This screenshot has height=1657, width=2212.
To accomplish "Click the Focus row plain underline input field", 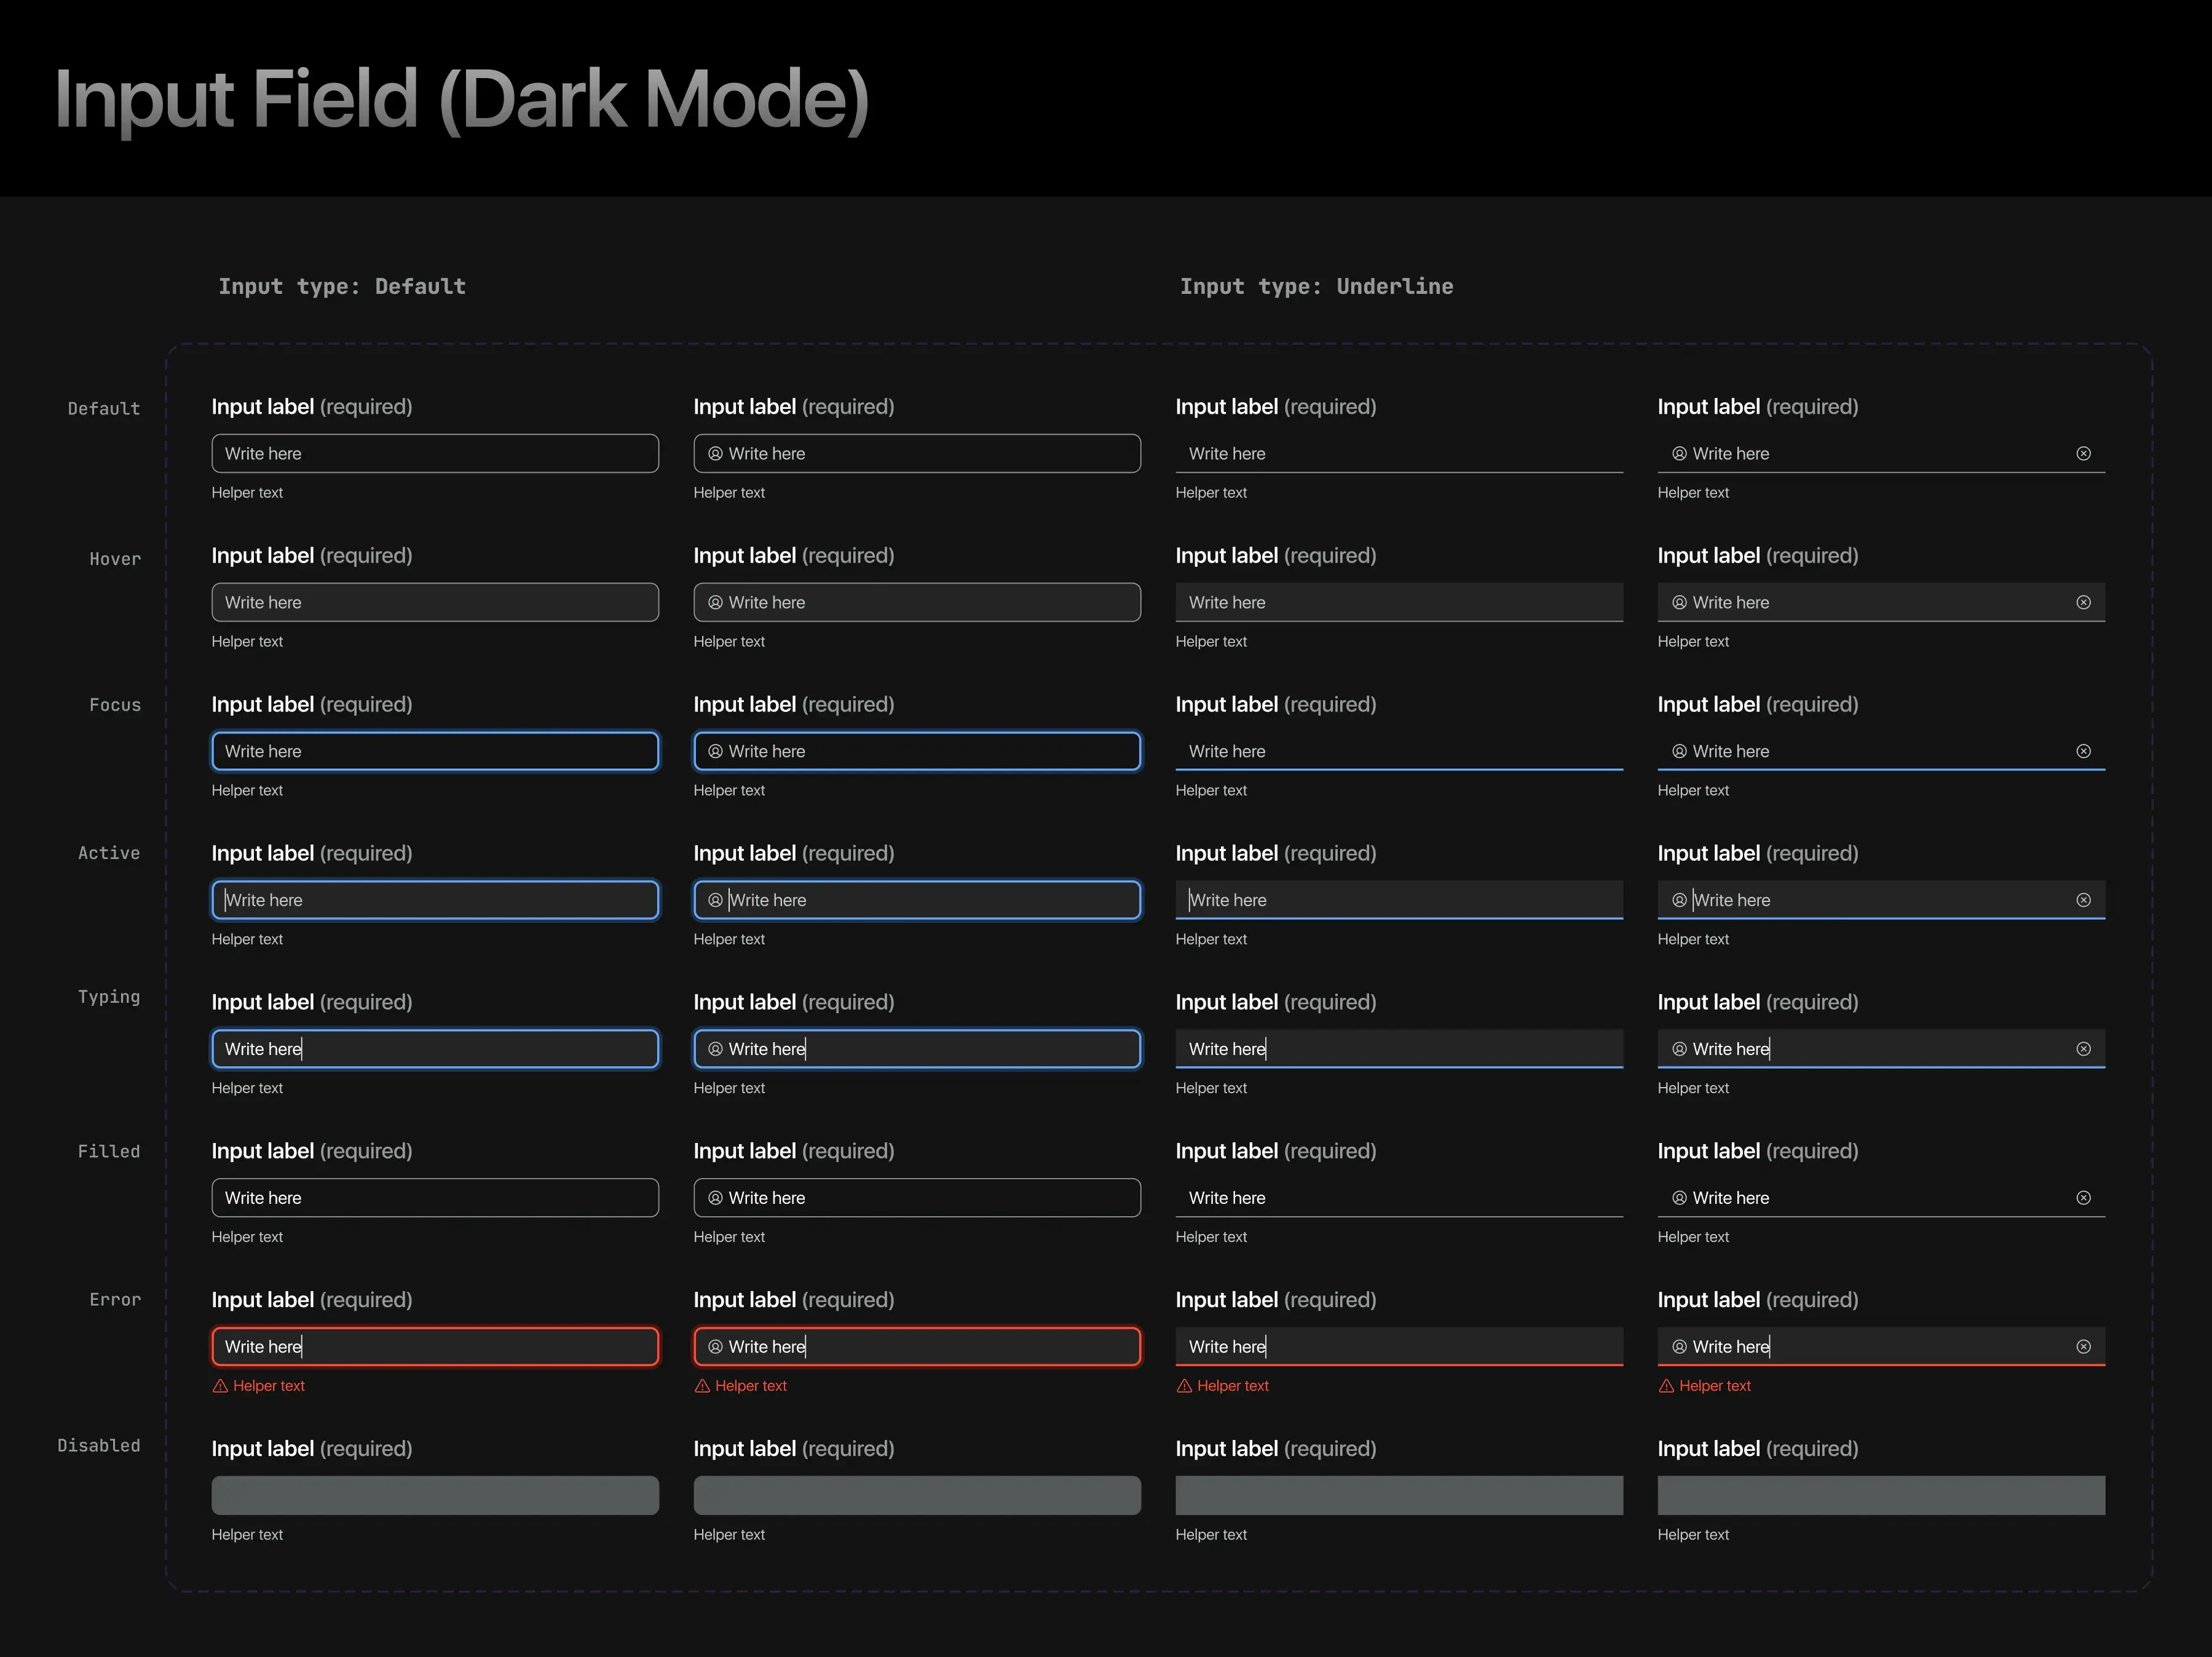I will tap(1399, 751).
